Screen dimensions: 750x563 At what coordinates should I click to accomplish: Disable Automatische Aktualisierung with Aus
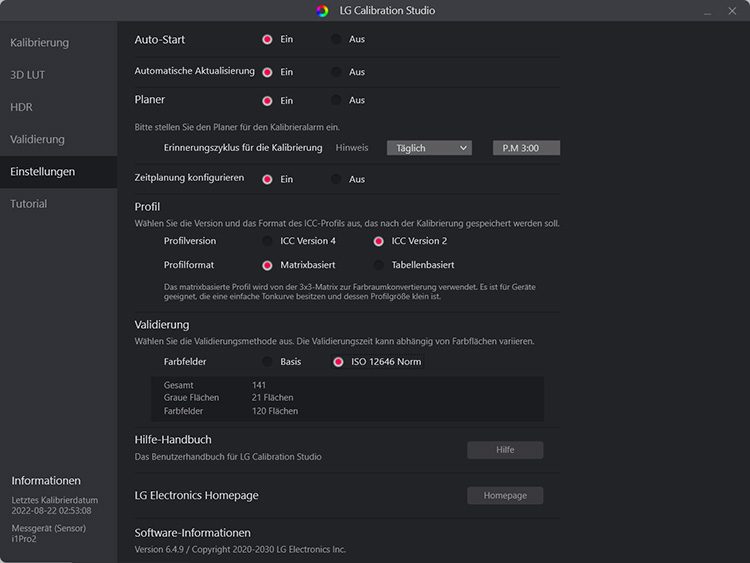[336, 72]
